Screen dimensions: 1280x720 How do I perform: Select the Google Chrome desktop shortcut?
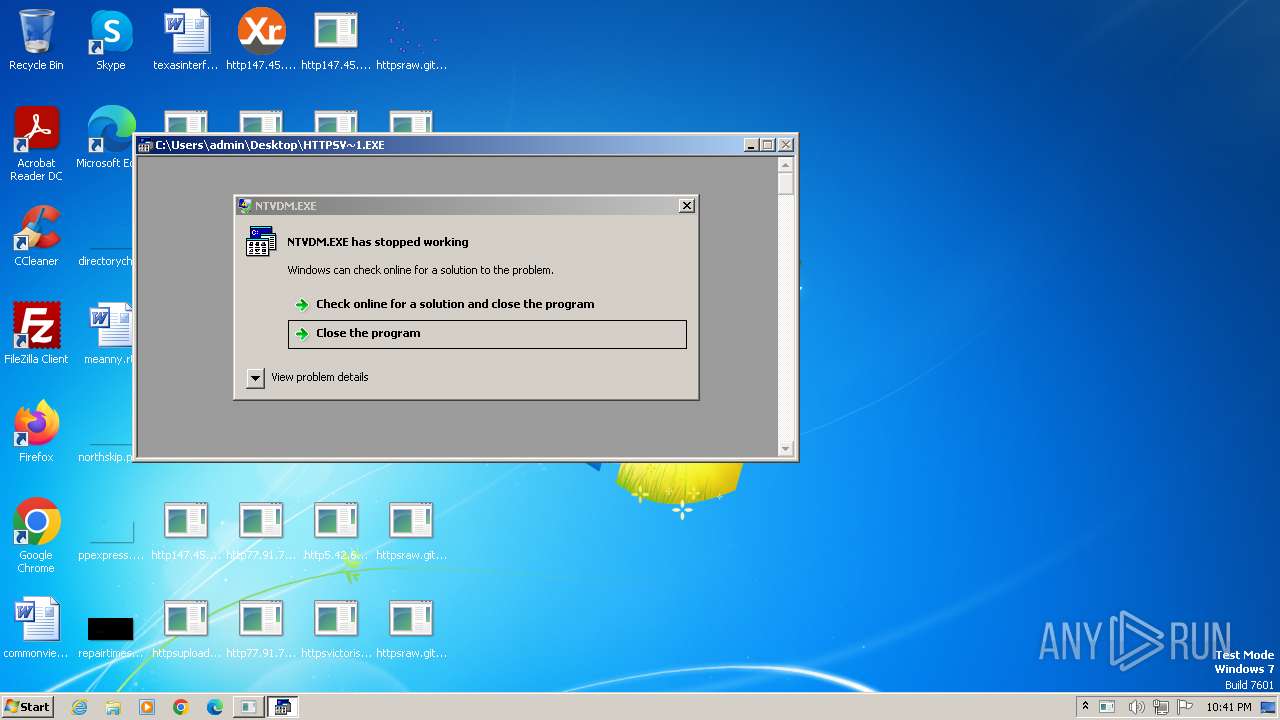click(x=36, y=536)
